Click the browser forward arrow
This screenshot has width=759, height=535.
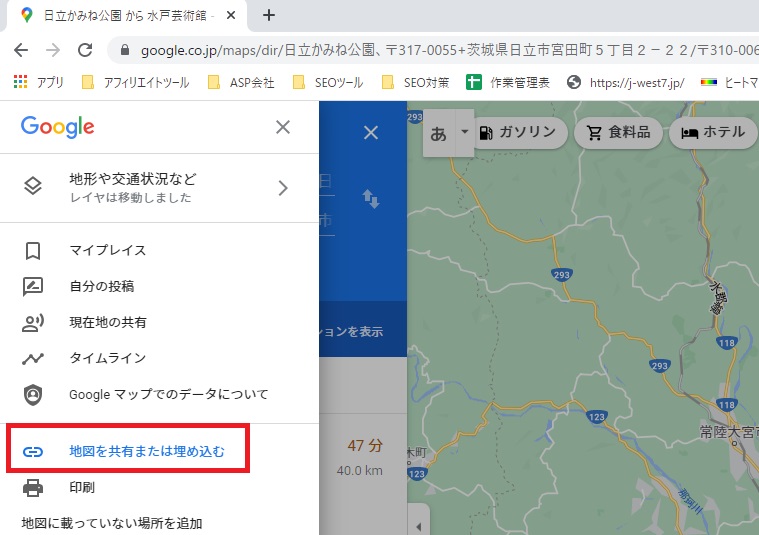point(53,50)
